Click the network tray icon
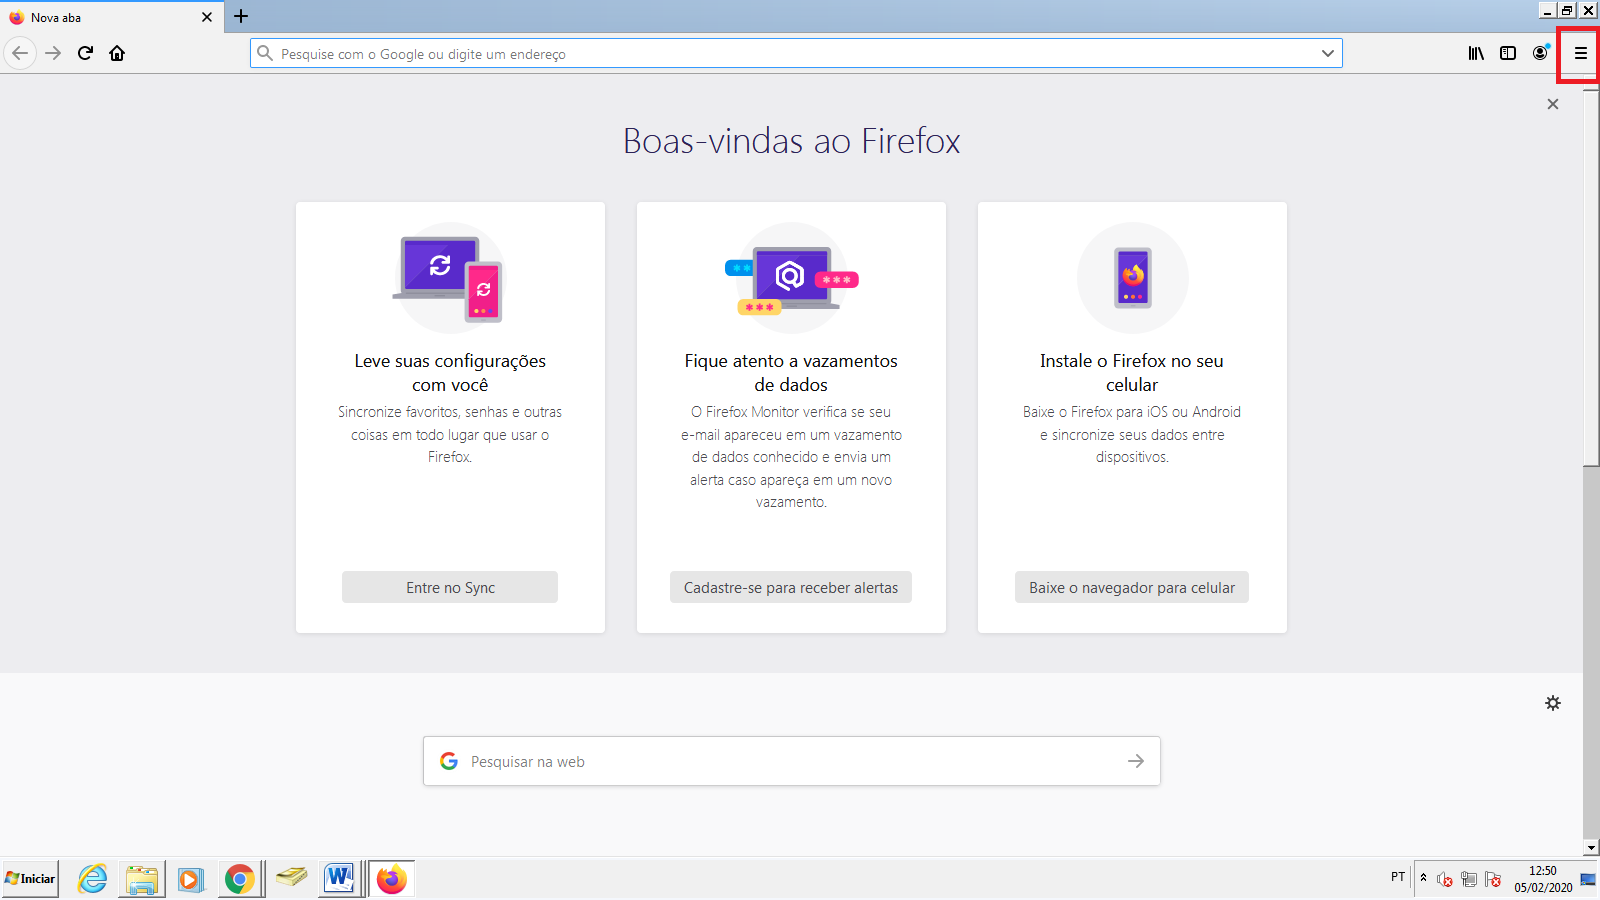Screen dimensions: 1600x900 (1469, 879)
